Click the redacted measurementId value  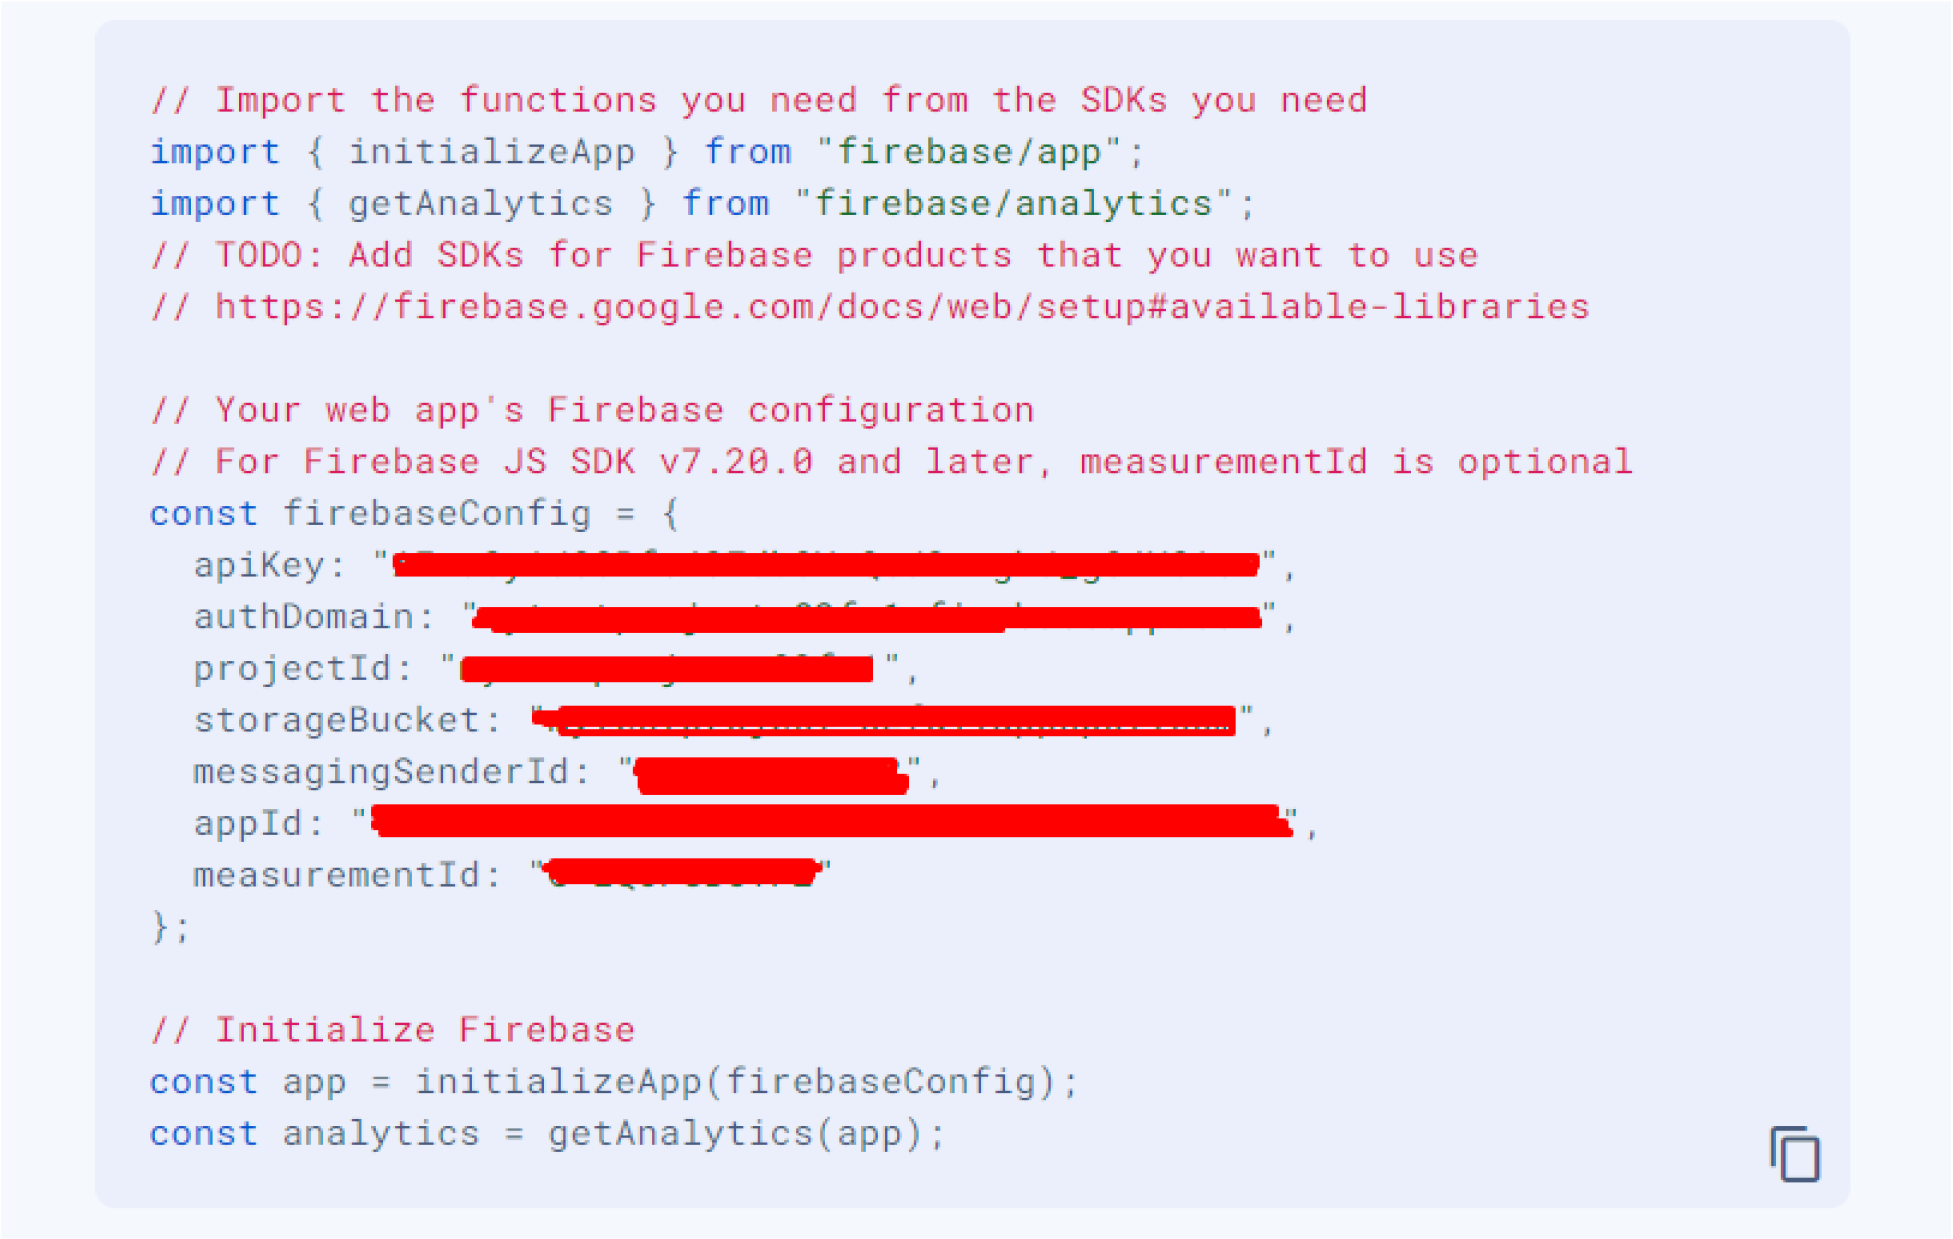tap(683, 873)
